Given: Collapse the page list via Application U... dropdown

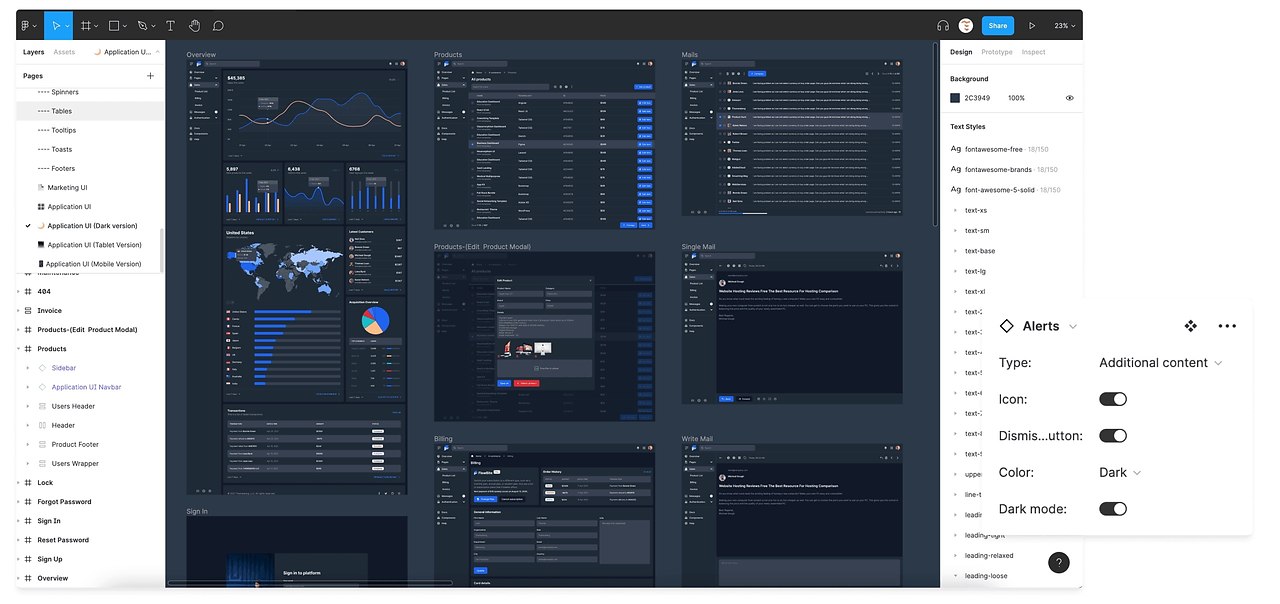Looking at the screenshot, I should coord(125,52).
